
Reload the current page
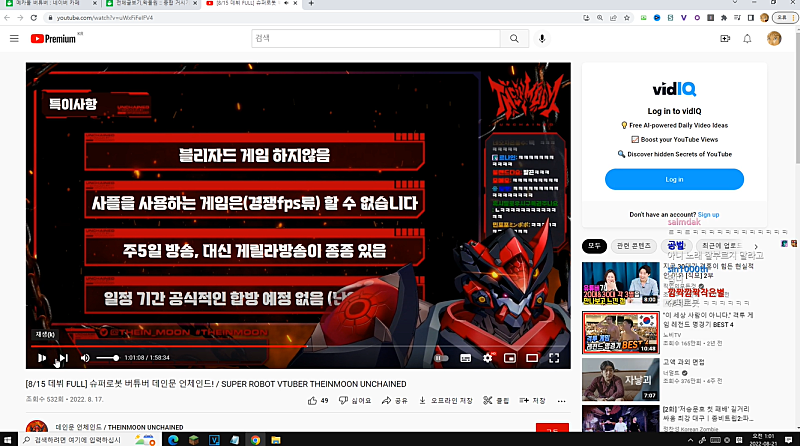[x=34, y=17]
